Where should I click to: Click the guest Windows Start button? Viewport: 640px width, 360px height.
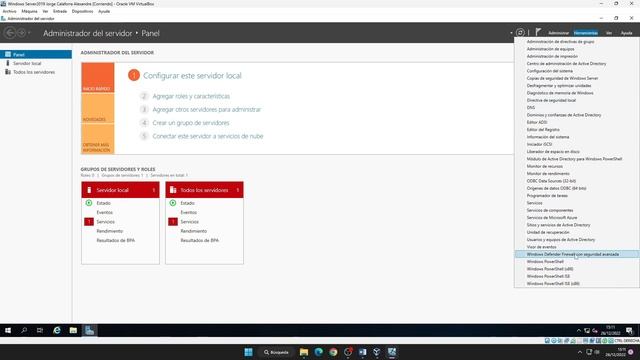8,330
